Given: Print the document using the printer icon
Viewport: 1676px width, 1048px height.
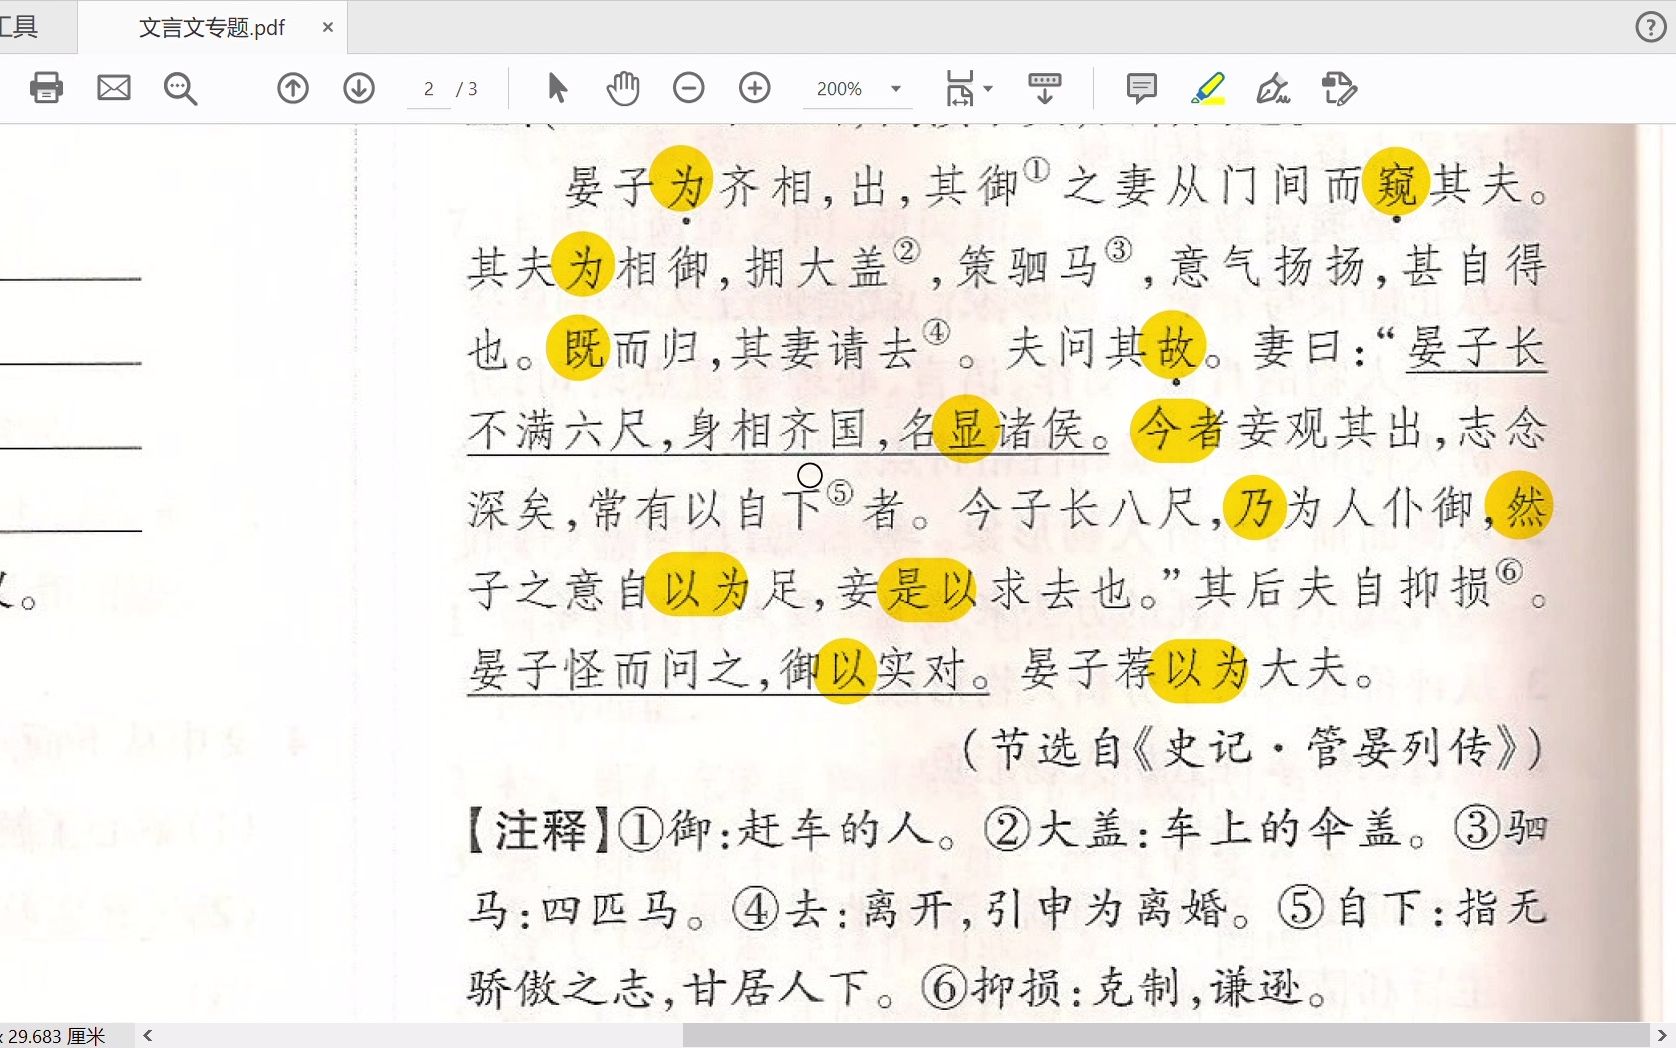Looking at the screenshot, I should (x=46, y=88).
